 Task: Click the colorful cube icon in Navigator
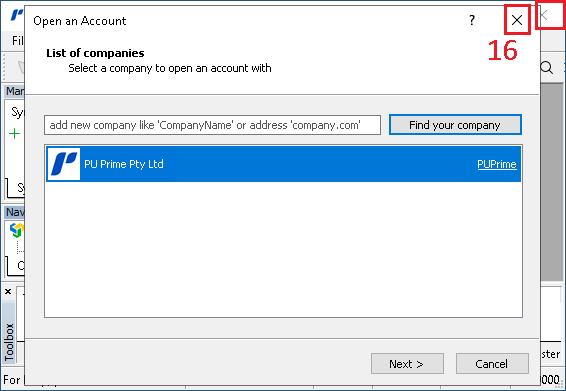tap(17, 230)
